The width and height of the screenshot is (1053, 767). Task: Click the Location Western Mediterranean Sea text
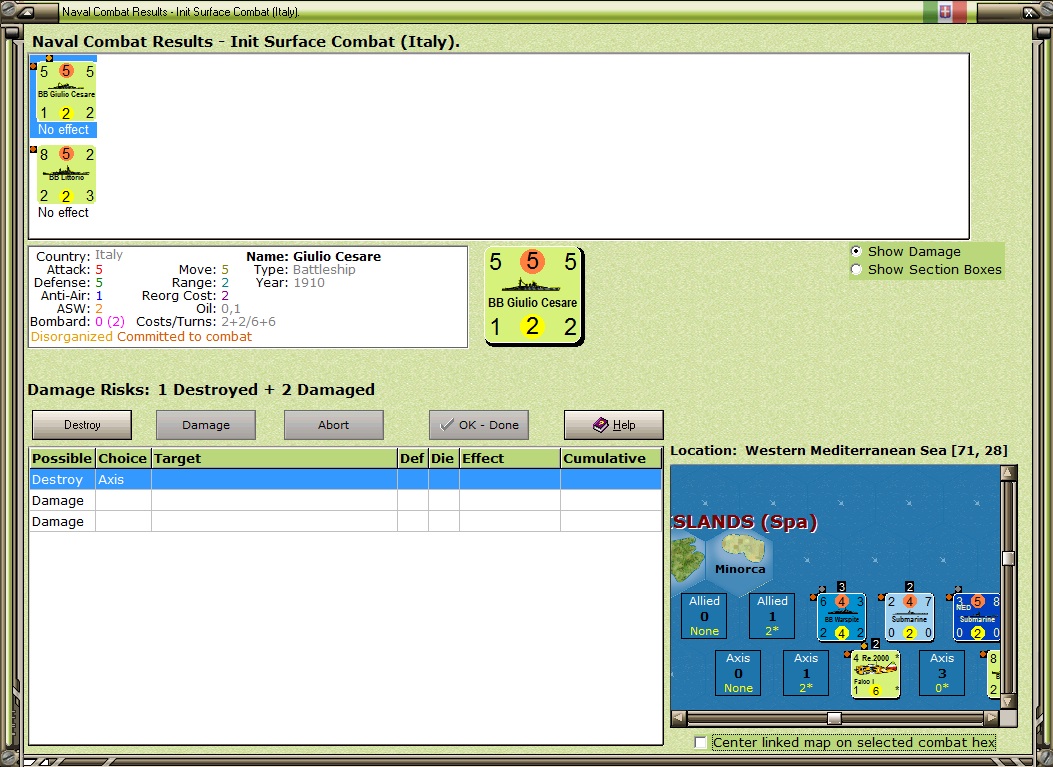[x=839, y=450]
